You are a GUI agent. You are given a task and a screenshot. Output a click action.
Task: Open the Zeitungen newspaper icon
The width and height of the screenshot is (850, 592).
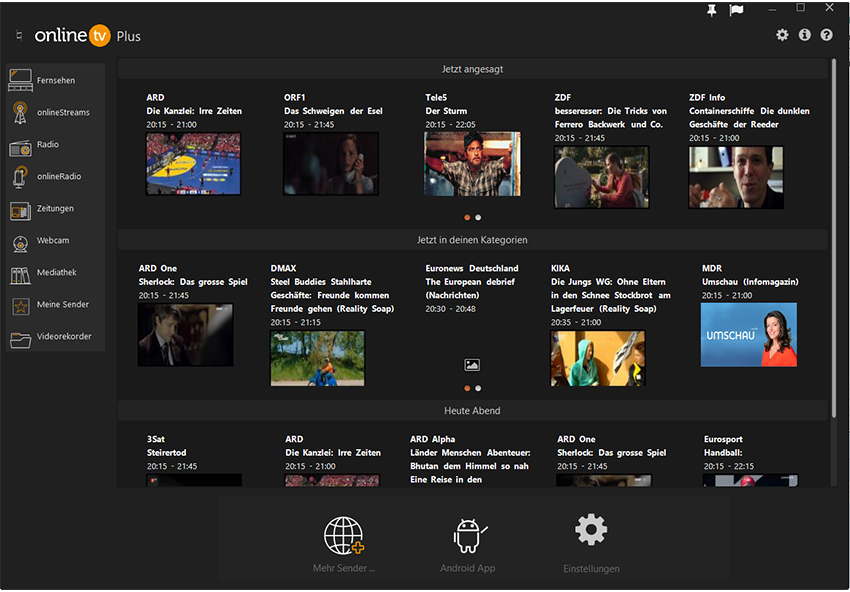tap(21, 211)
